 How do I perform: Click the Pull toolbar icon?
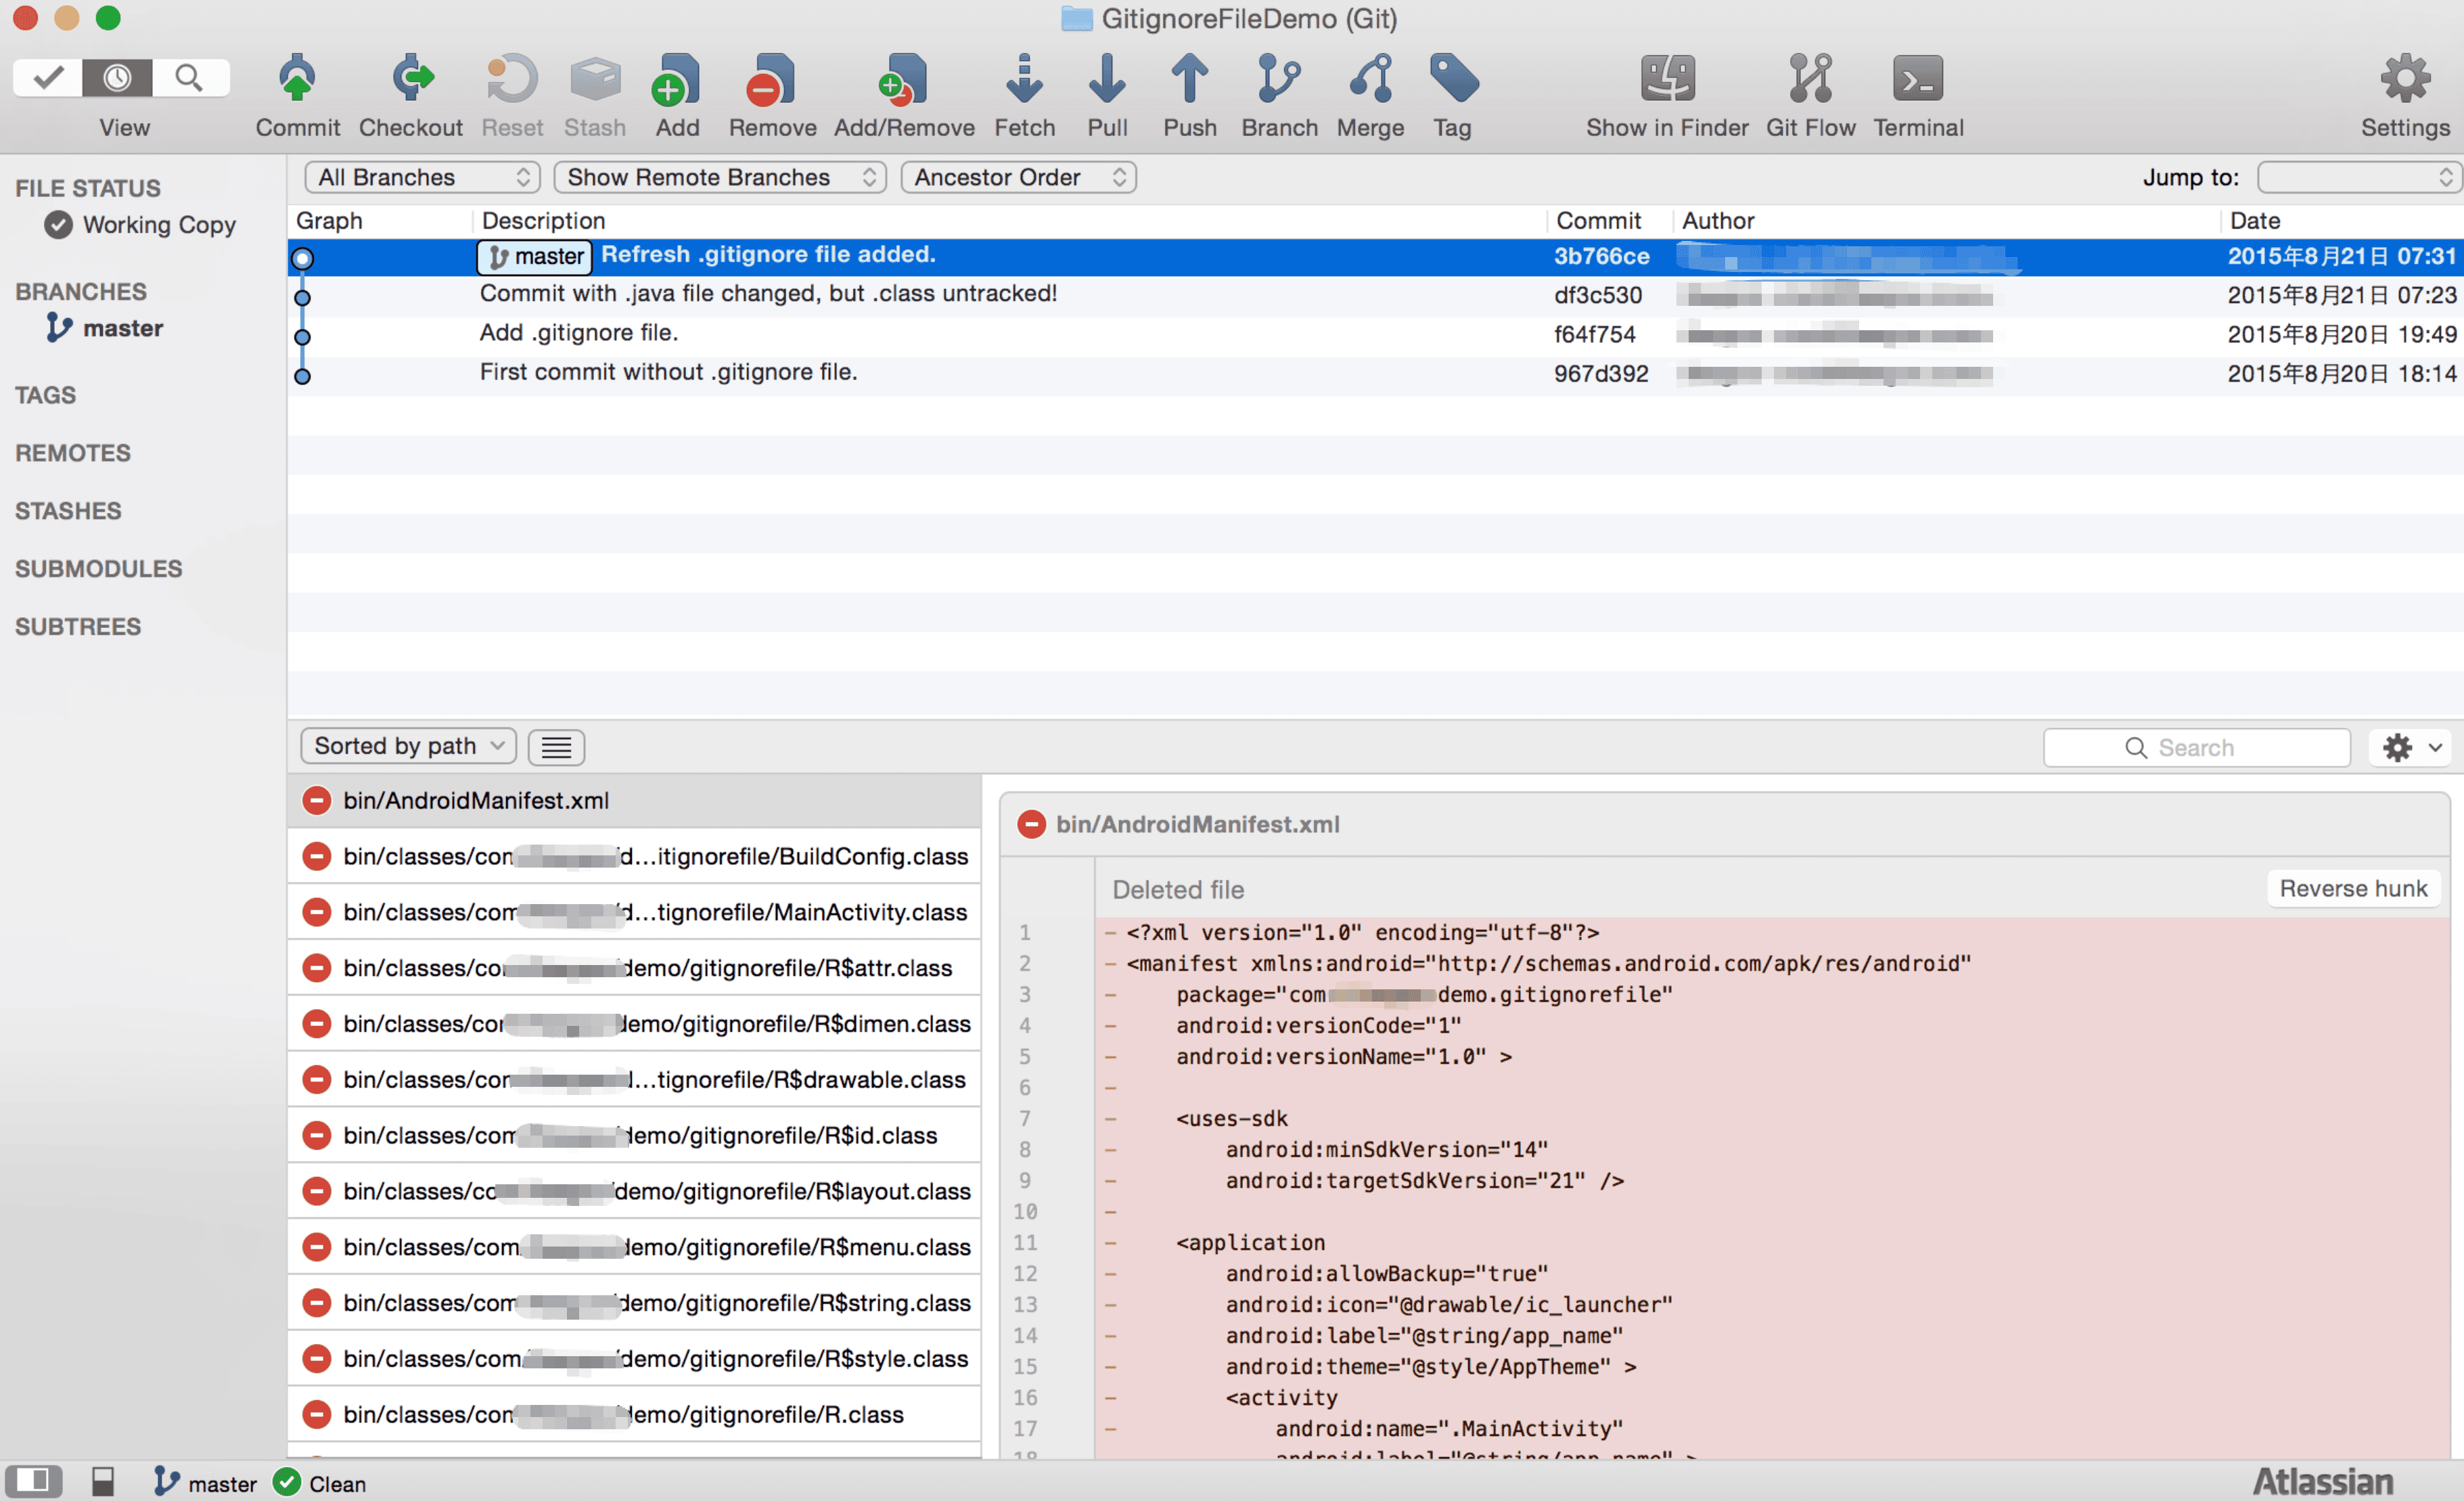pyautogui.click(x=1107, y=79)
